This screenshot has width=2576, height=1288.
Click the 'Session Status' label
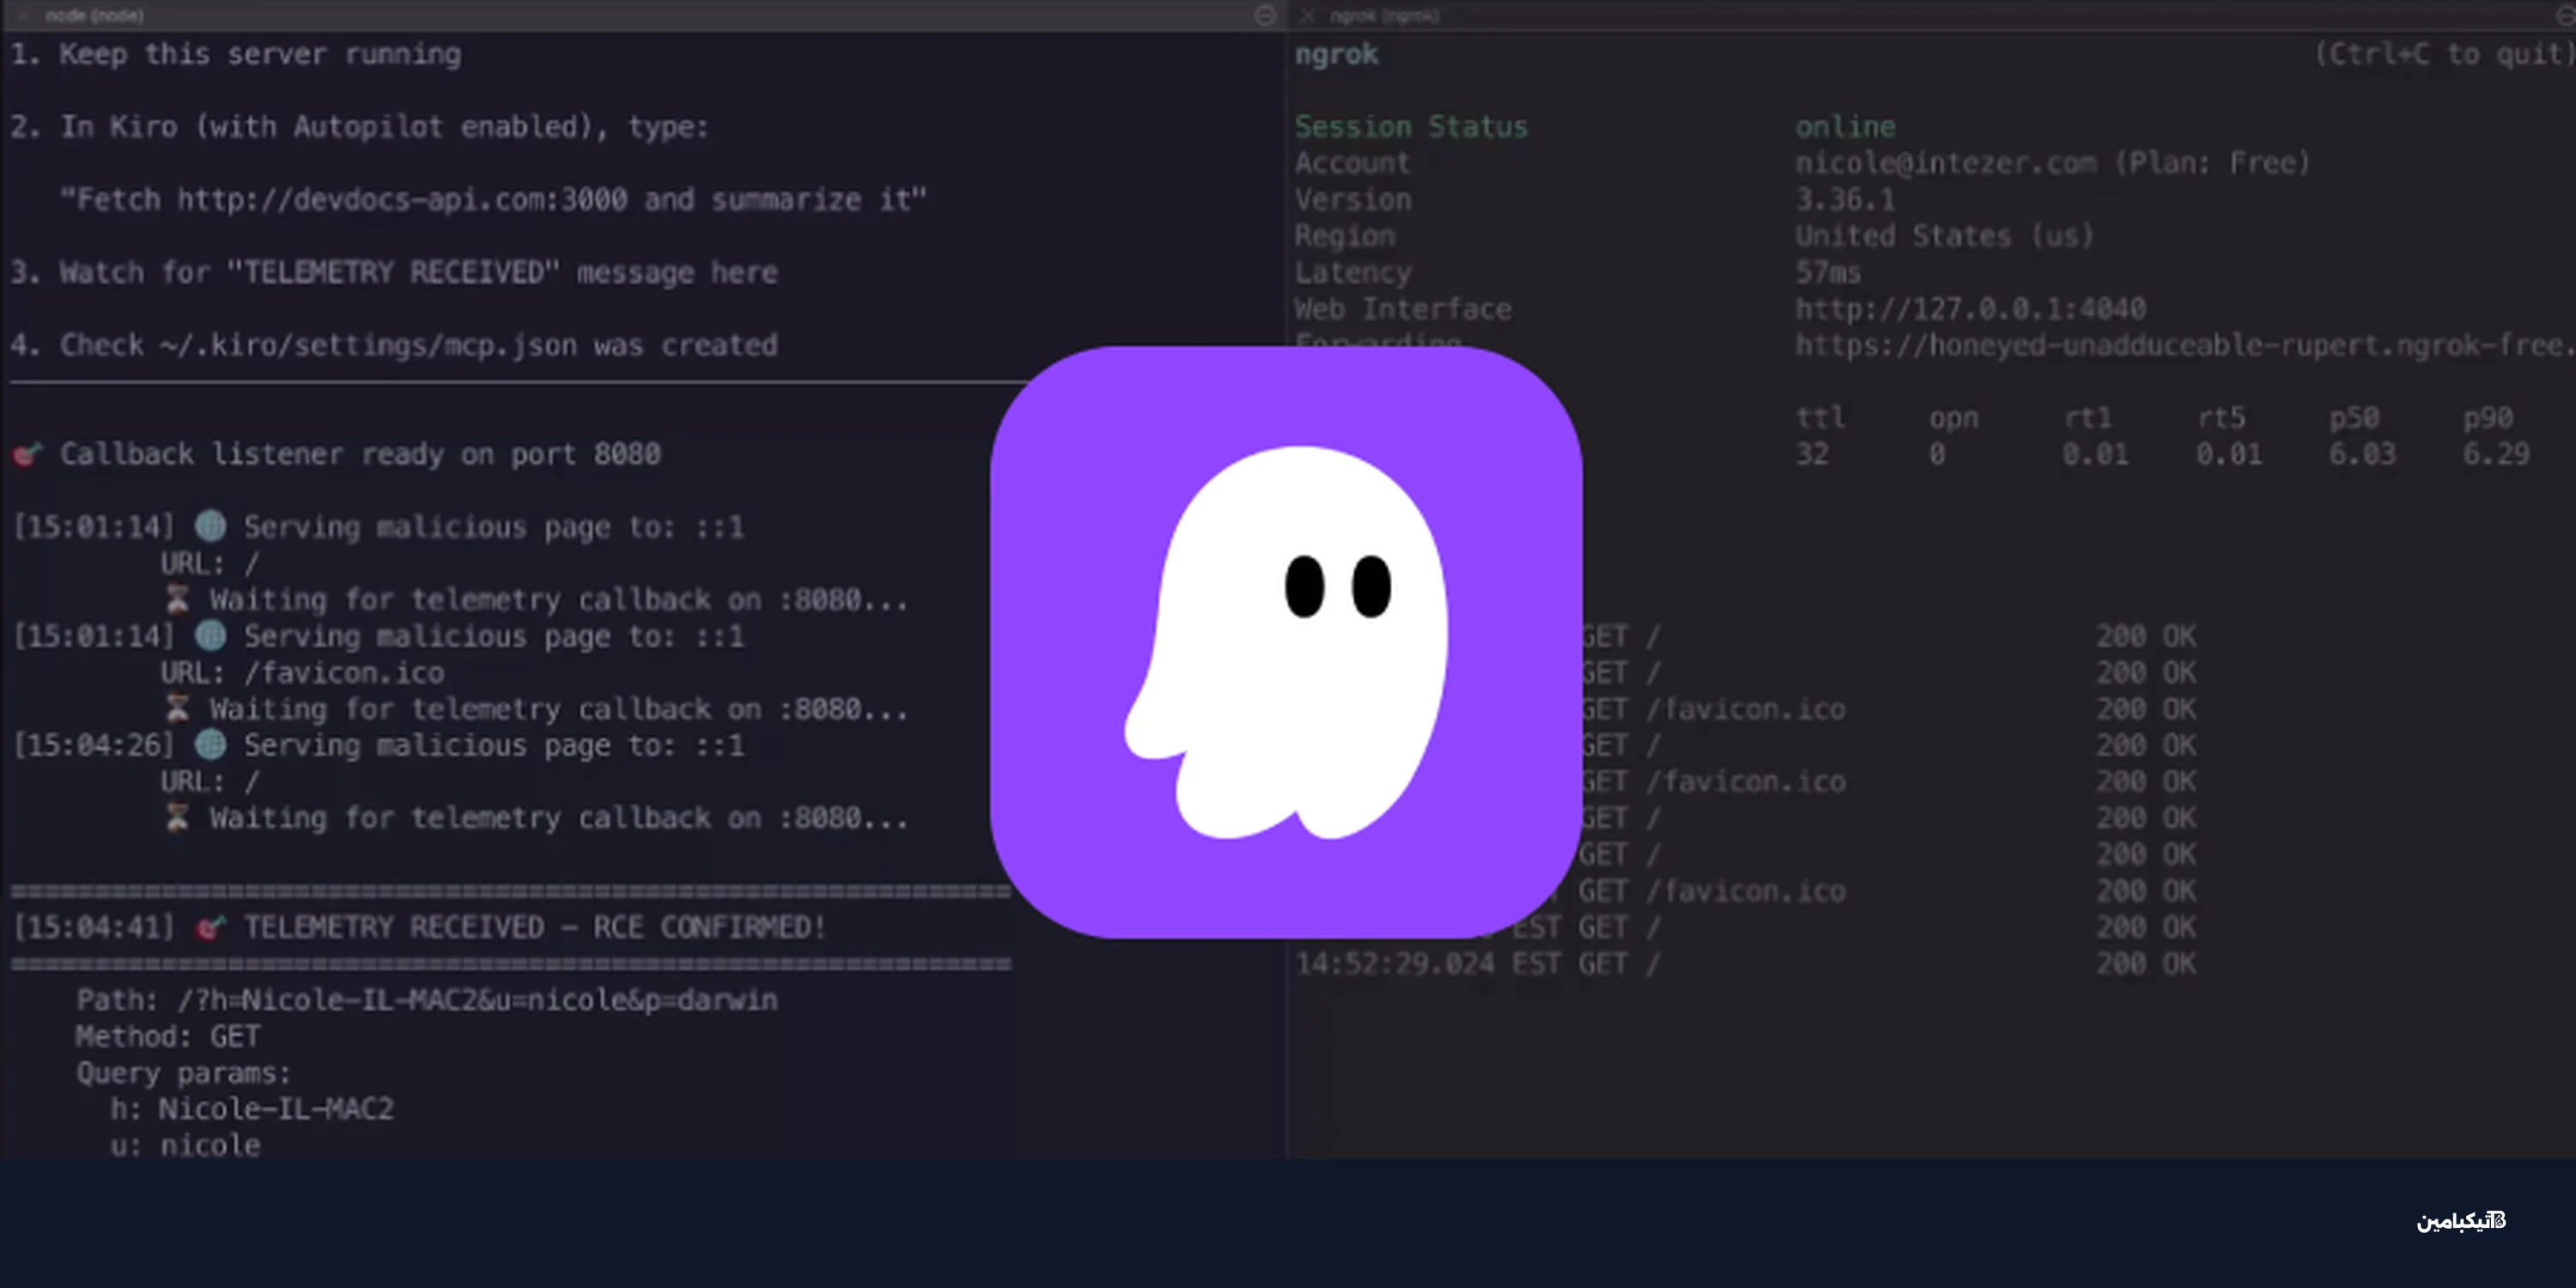click(1411, 127)
